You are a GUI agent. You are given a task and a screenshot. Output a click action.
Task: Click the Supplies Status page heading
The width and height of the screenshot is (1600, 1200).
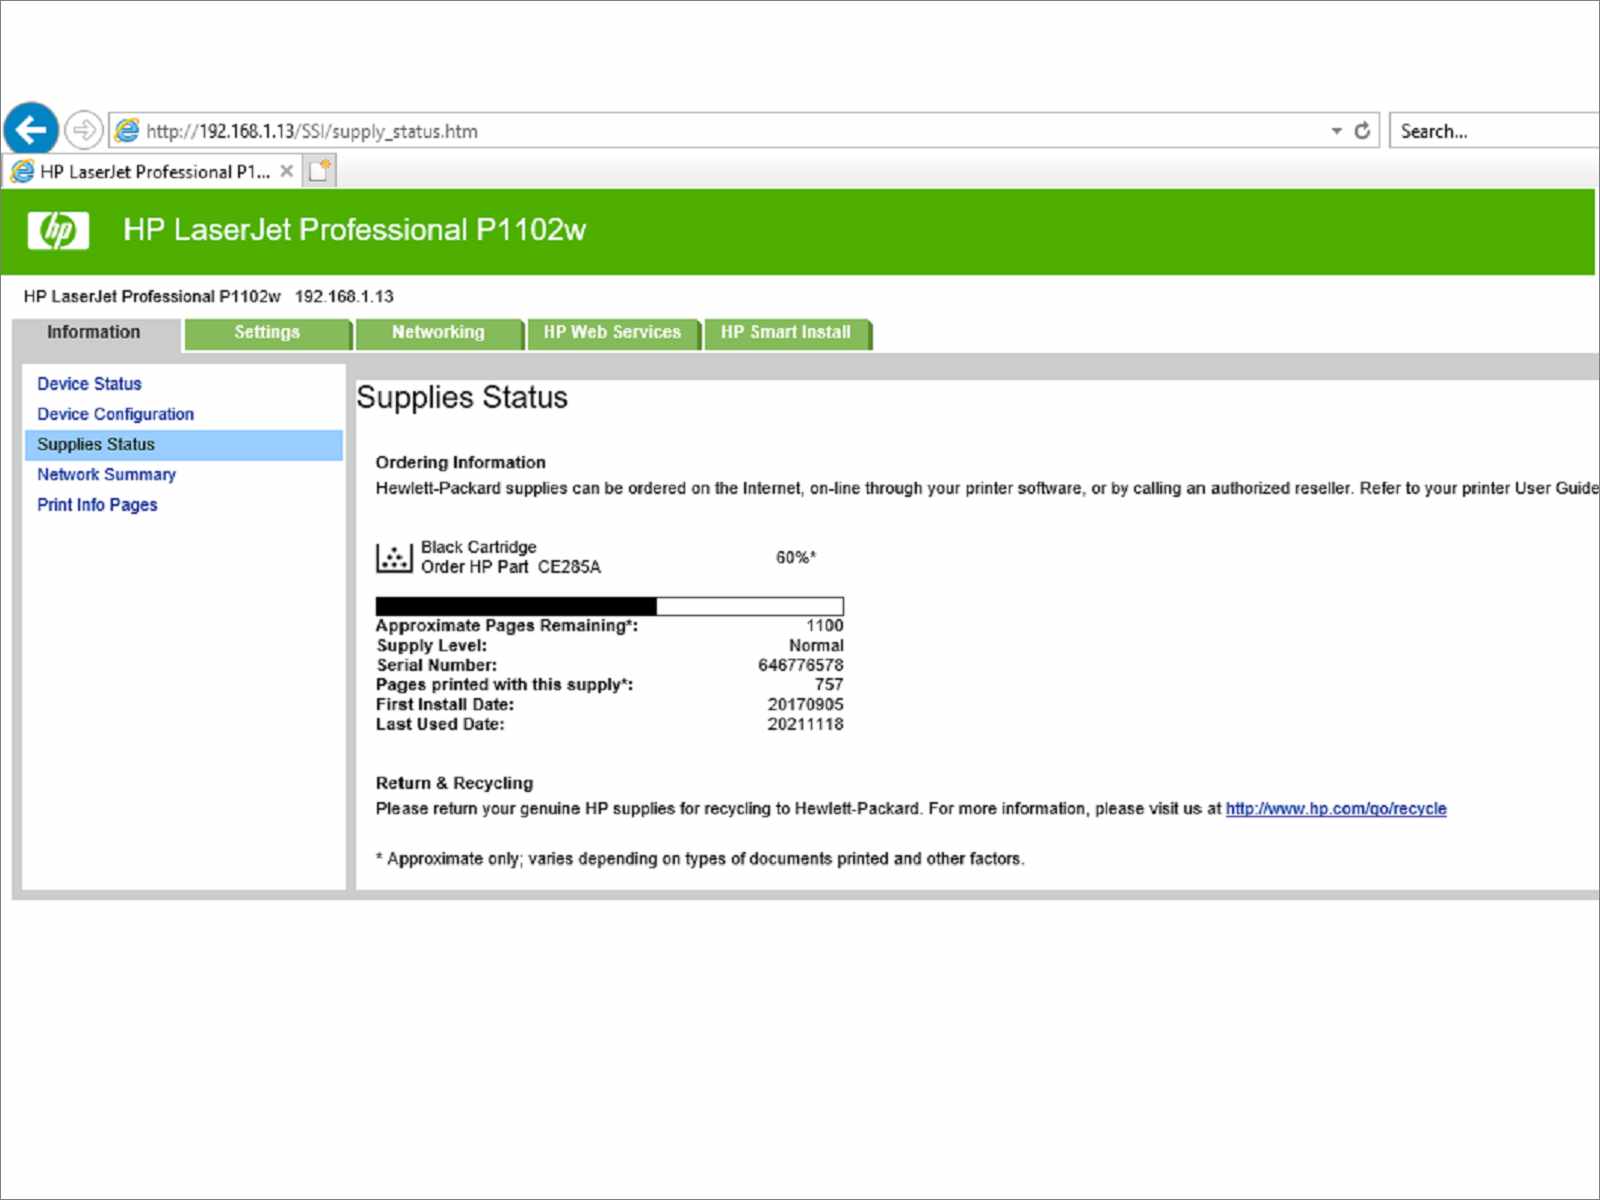tap(462, 398)
